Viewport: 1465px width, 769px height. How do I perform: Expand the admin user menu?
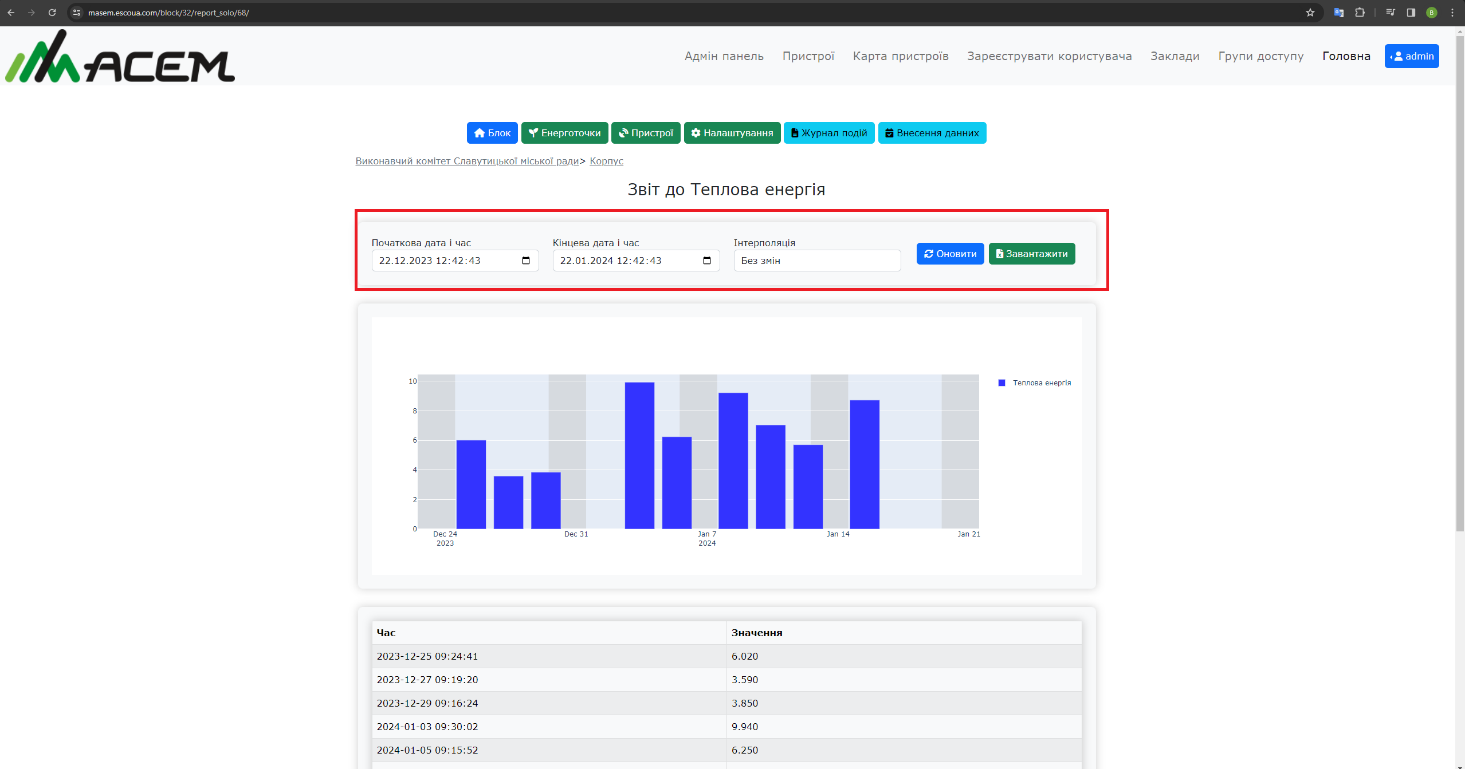(x=1411, y=56)
